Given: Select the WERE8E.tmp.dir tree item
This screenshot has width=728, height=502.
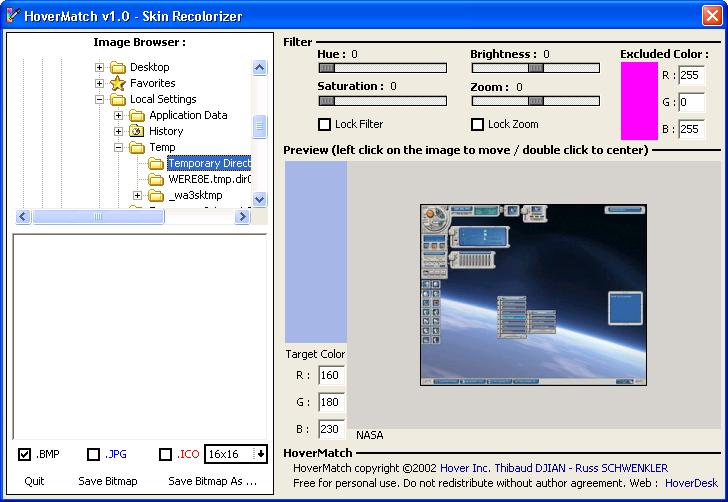Looking at the screenshot, I should [x=209, y=179].
